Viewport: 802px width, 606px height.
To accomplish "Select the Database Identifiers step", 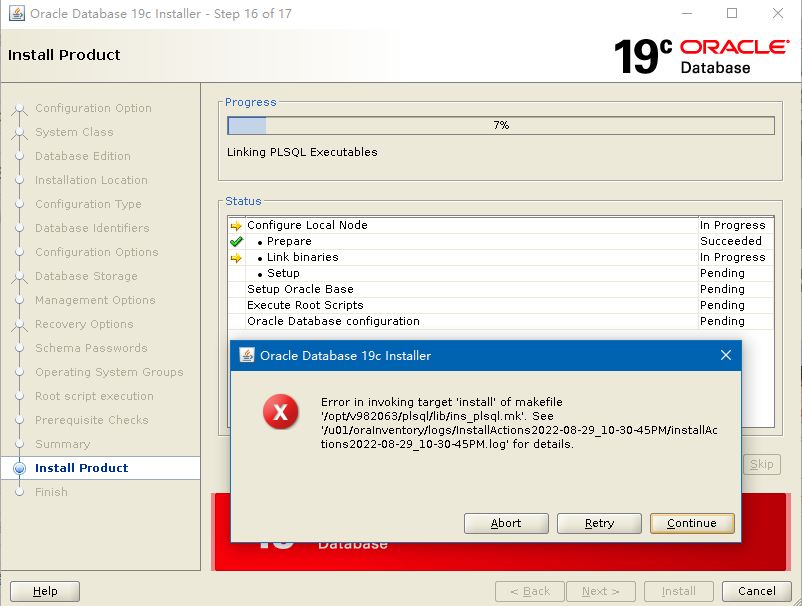I will (x=92, y=228).
